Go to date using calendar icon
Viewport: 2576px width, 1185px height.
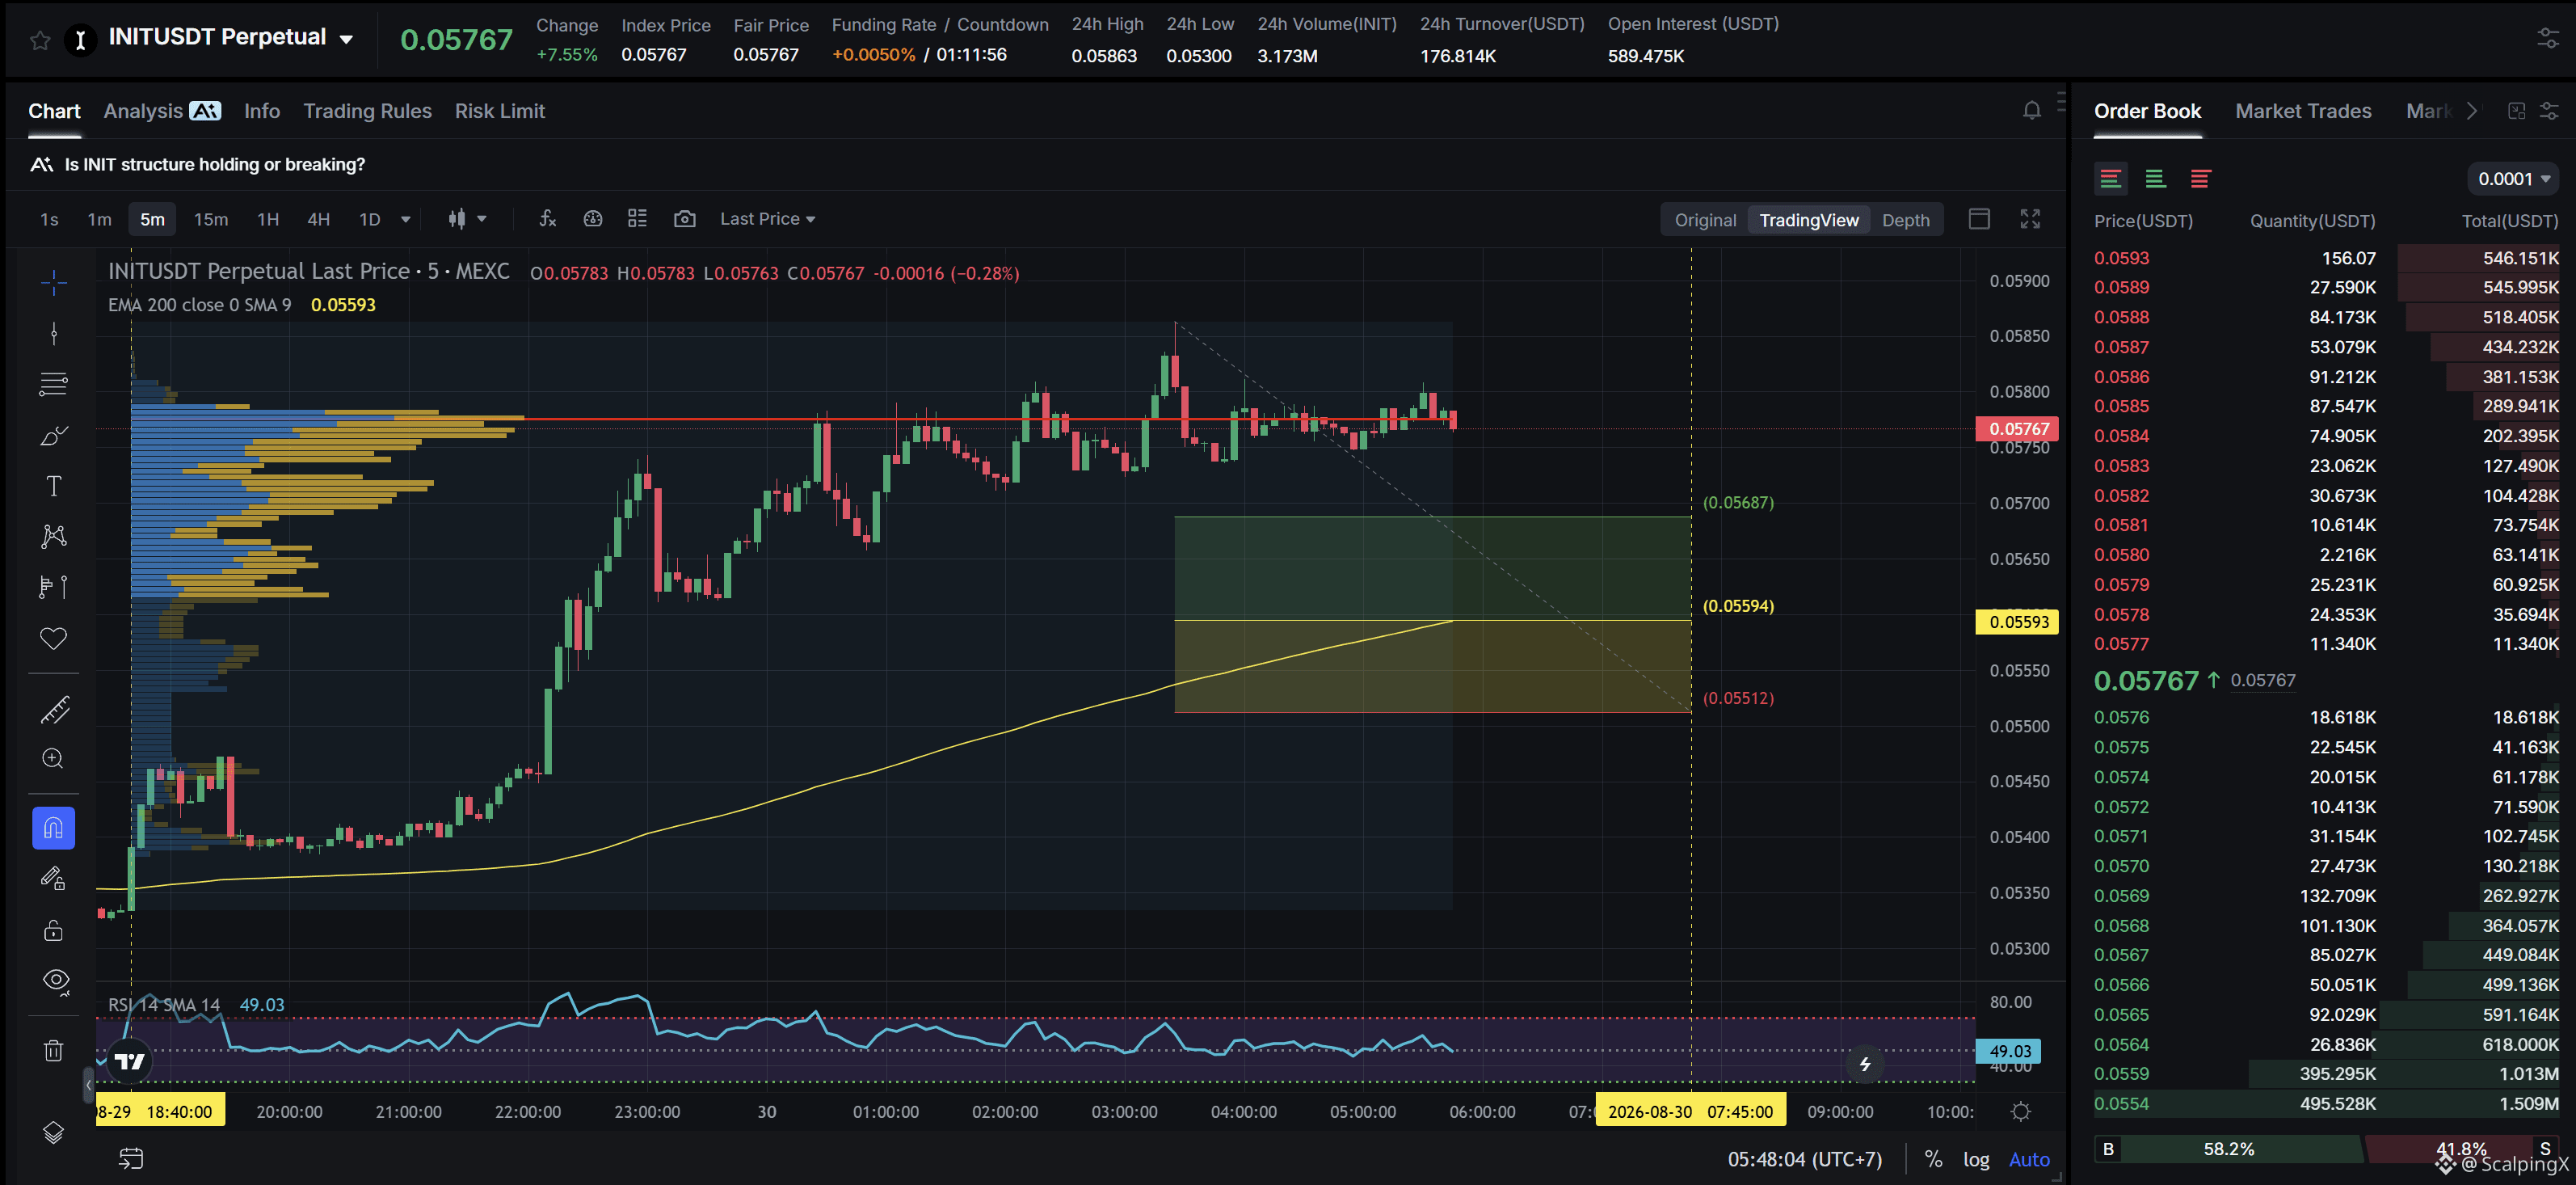point(131,1159)
